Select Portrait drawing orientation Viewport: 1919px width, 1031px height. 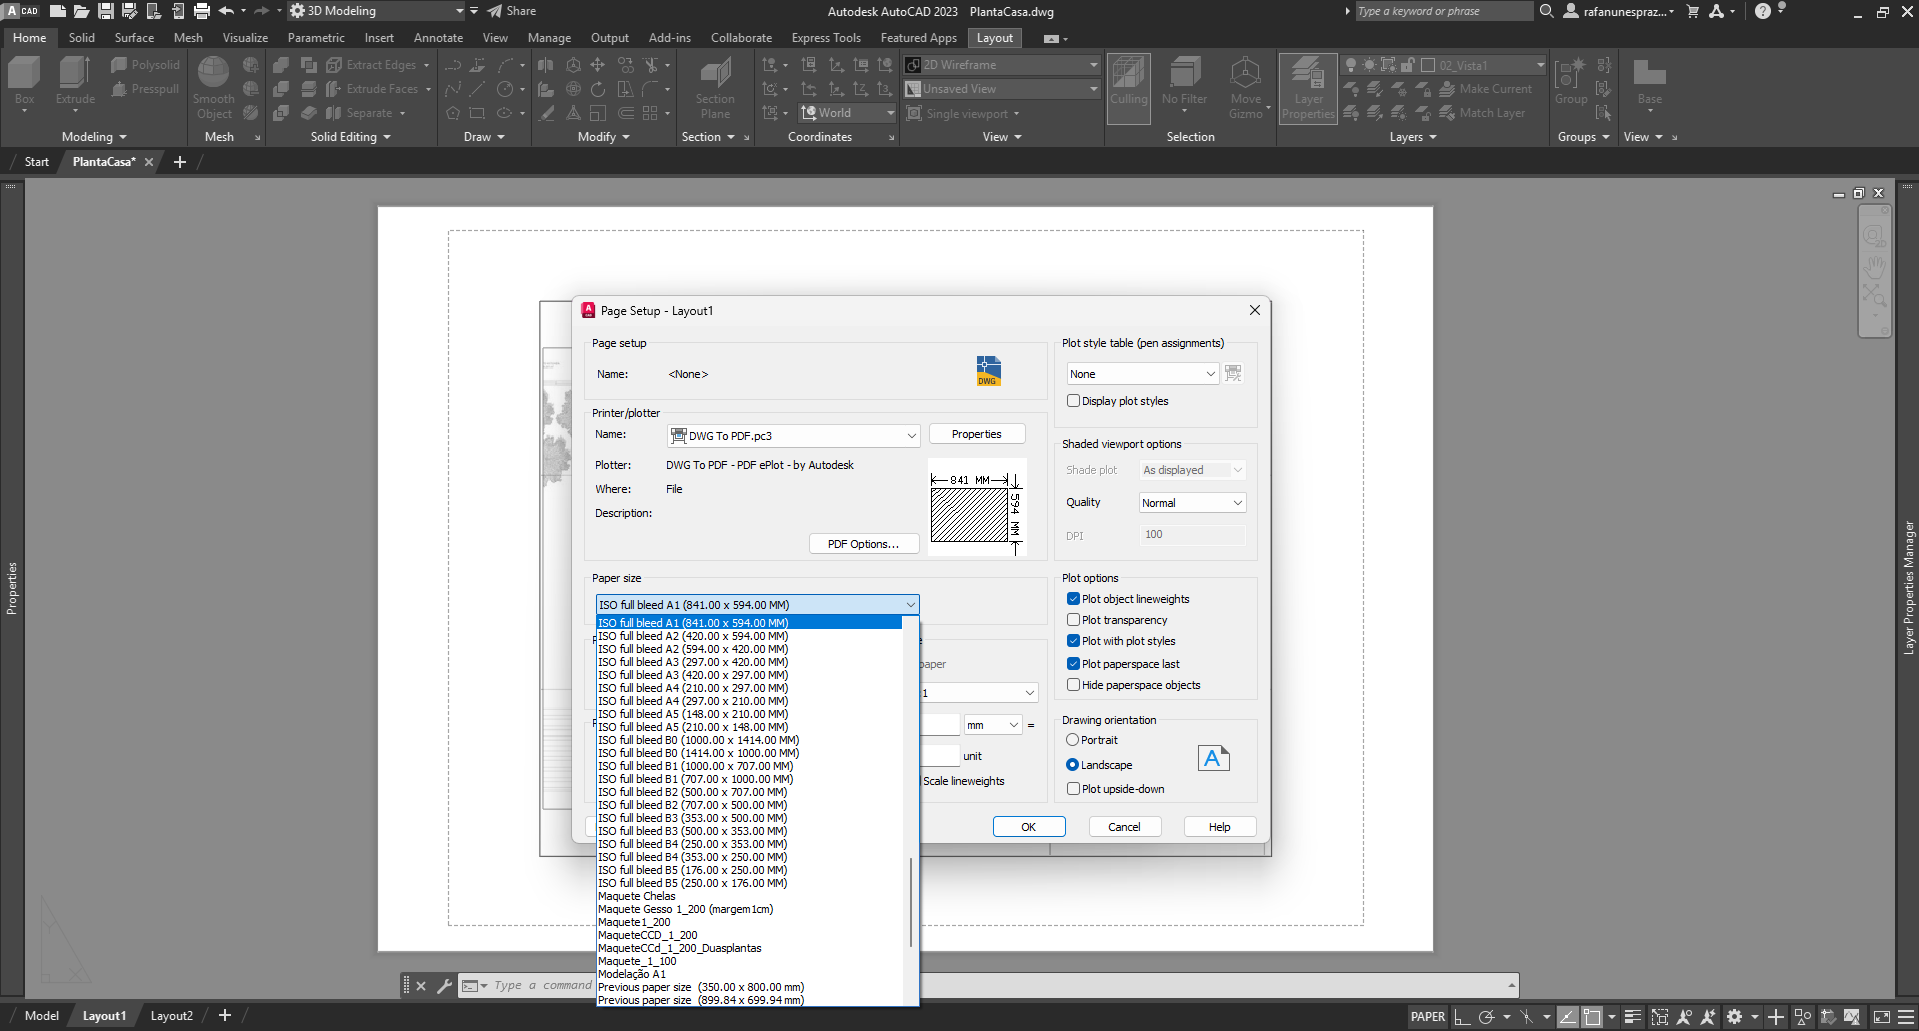point(1073,740)
